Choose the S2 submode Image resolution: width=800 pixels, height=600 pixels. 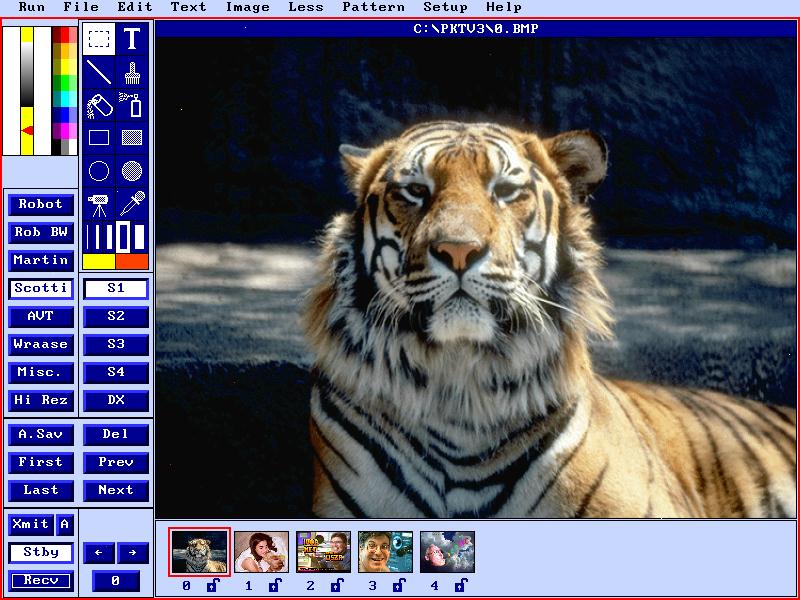[116, 317]
